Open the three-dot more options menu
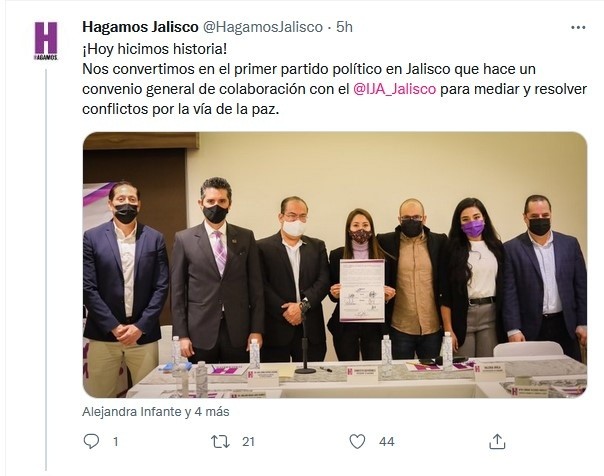This screenshot has height=476, width=604. [x=578, y=27]
